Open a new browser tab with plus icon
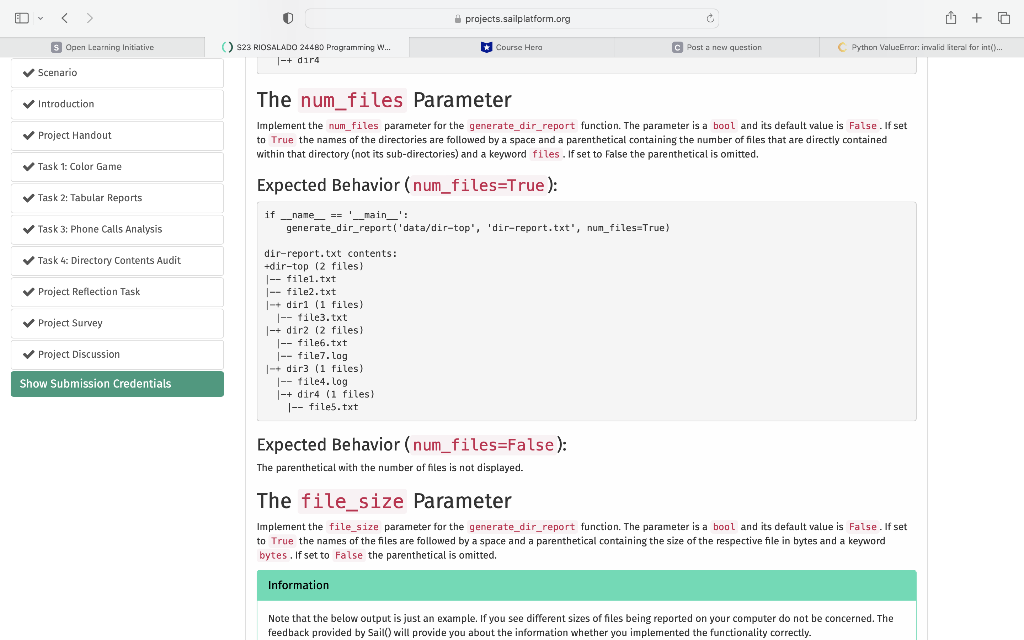This screenshot has width=1024, height=640. point(977,17)
